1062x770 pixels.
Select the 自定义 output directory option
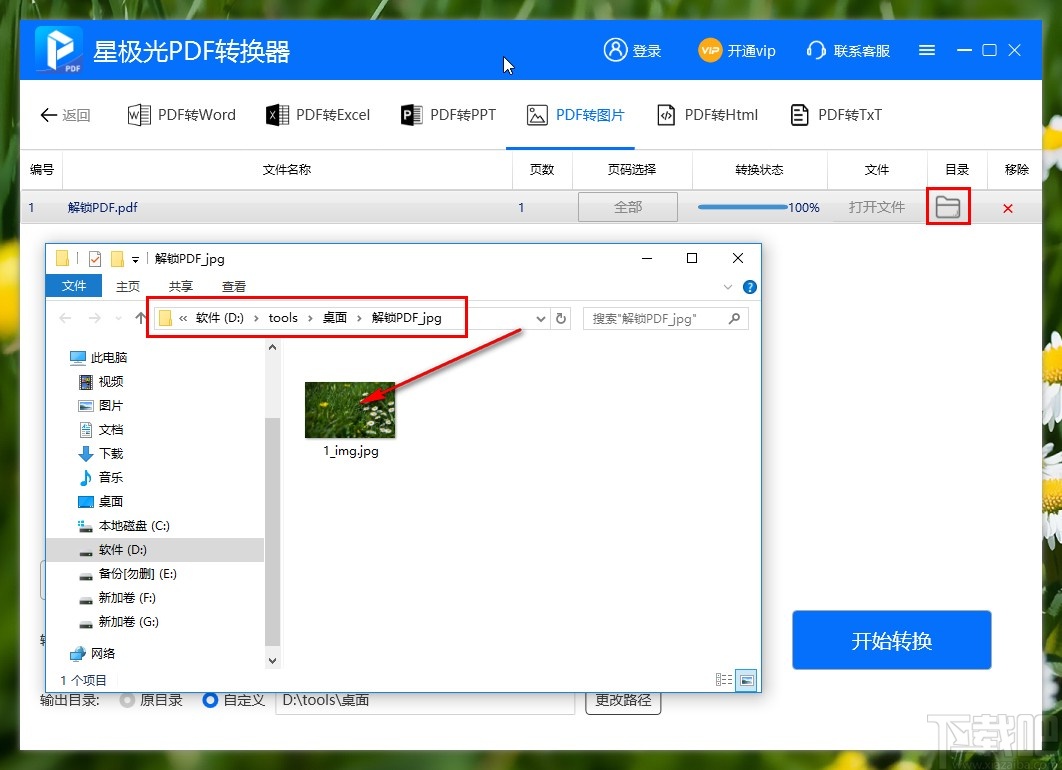click(210, 700)
